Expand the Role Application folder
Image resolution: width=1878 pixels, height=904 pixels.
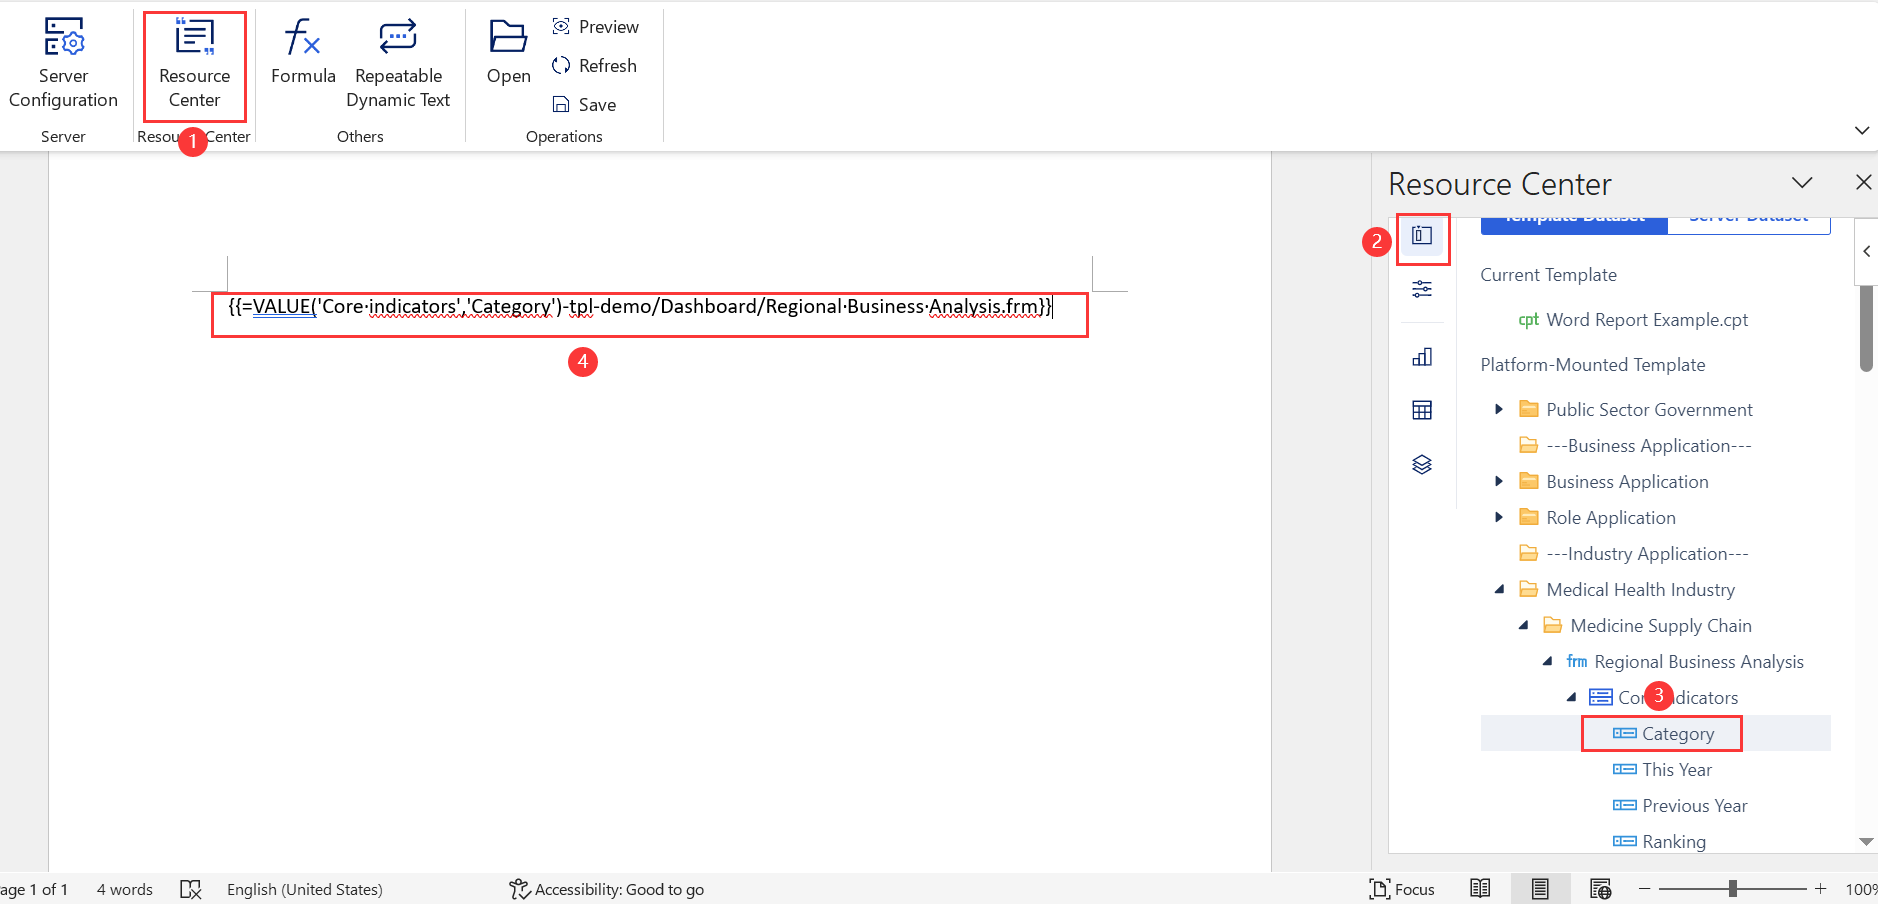click(1498, 517)
